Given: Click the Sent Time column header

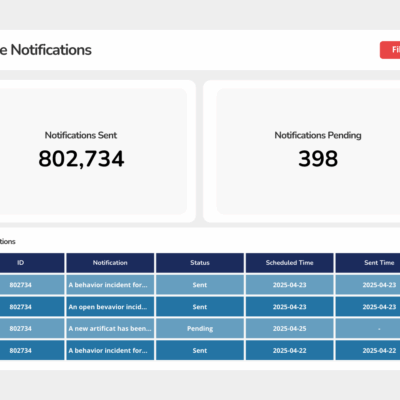Looking at the screenshot, I should click(368, 263).
